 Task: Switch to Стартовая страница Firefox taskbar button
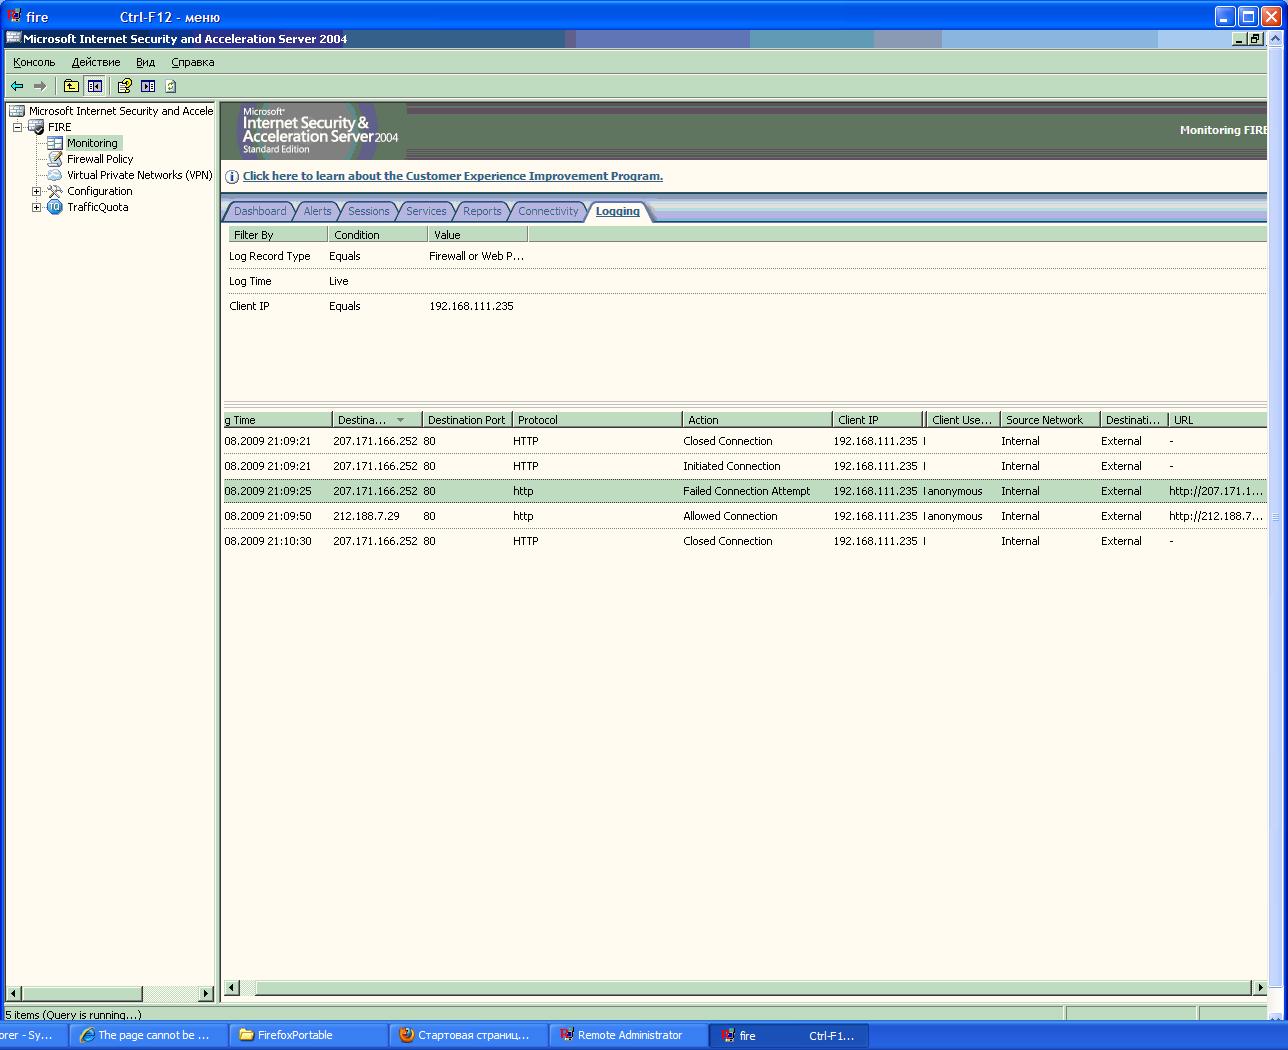pos(469,1035)
